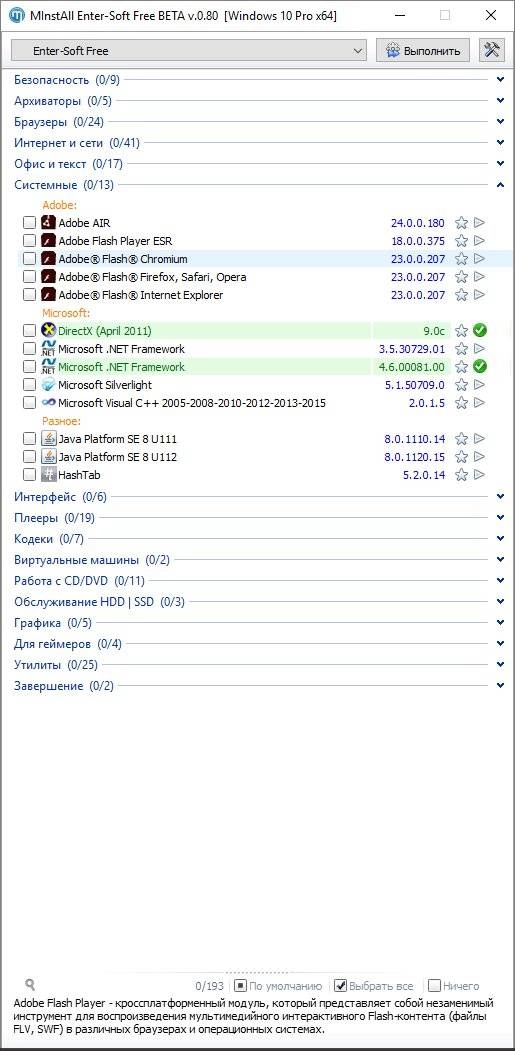Click the Adobe Flash Player description text

click(x=253, y=1016)
